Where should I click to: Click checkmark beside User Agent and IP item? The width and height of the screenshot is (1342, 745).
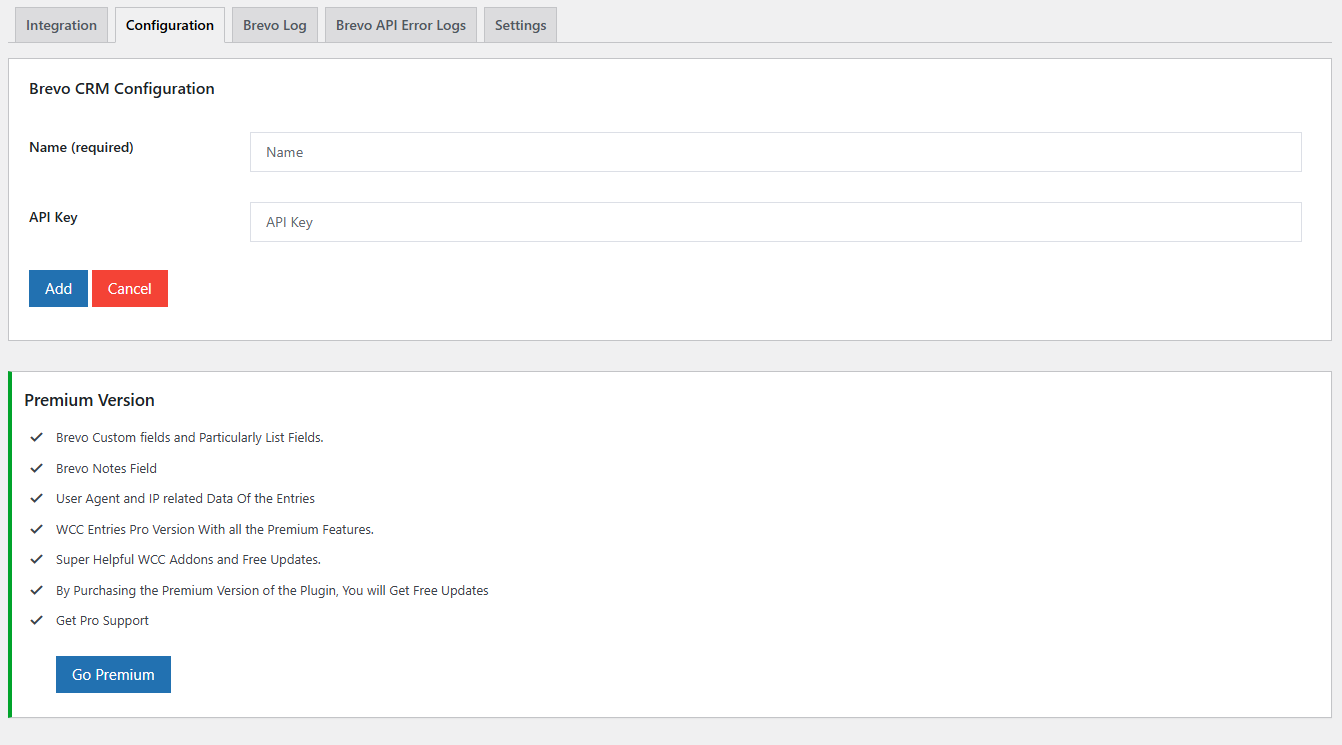pos(37,498)
